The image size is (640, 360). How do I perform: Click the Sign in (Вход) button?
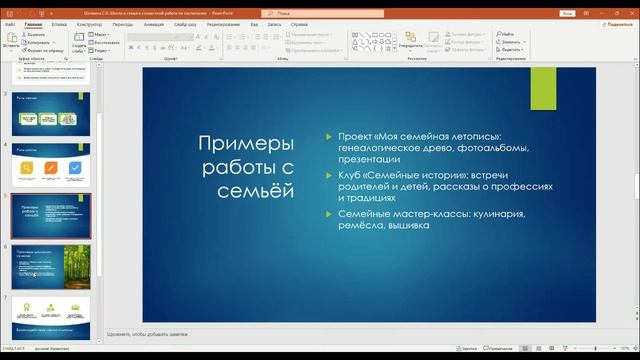click(567, 13)
